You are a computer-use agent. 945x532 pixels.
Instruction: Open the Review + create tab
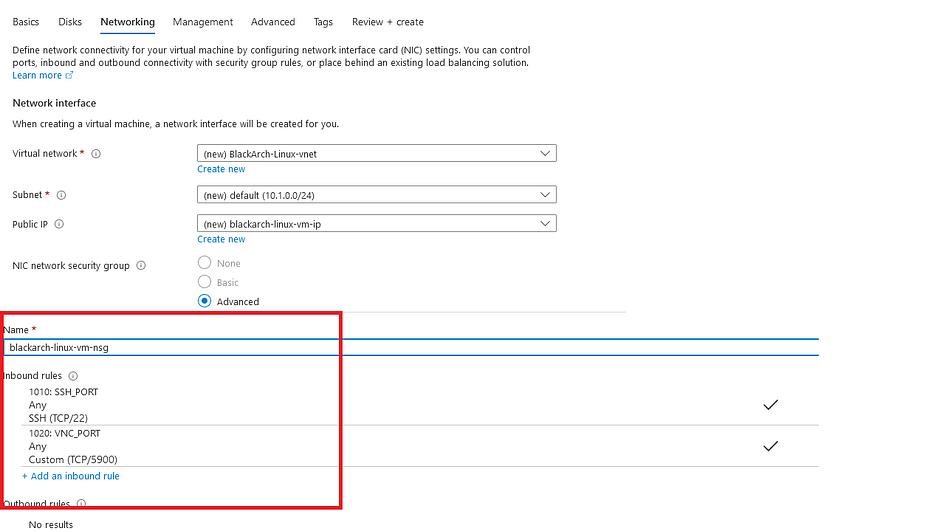pos(388,22)
